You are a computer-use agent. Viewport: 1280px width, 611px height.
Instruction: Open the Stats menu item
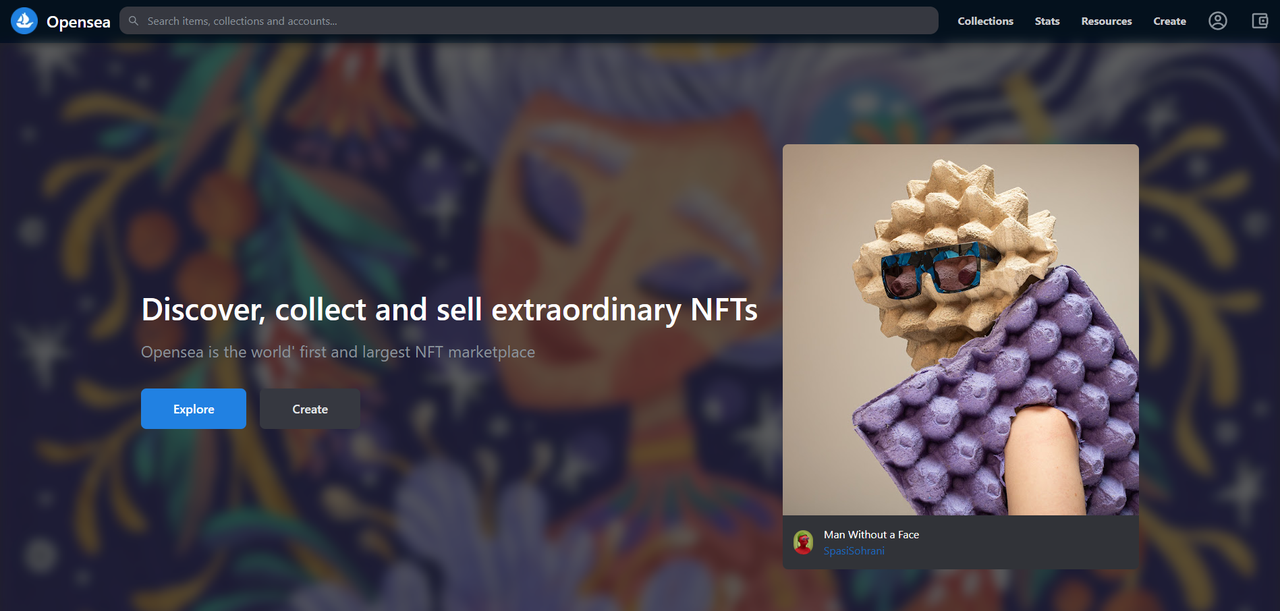1047,21
